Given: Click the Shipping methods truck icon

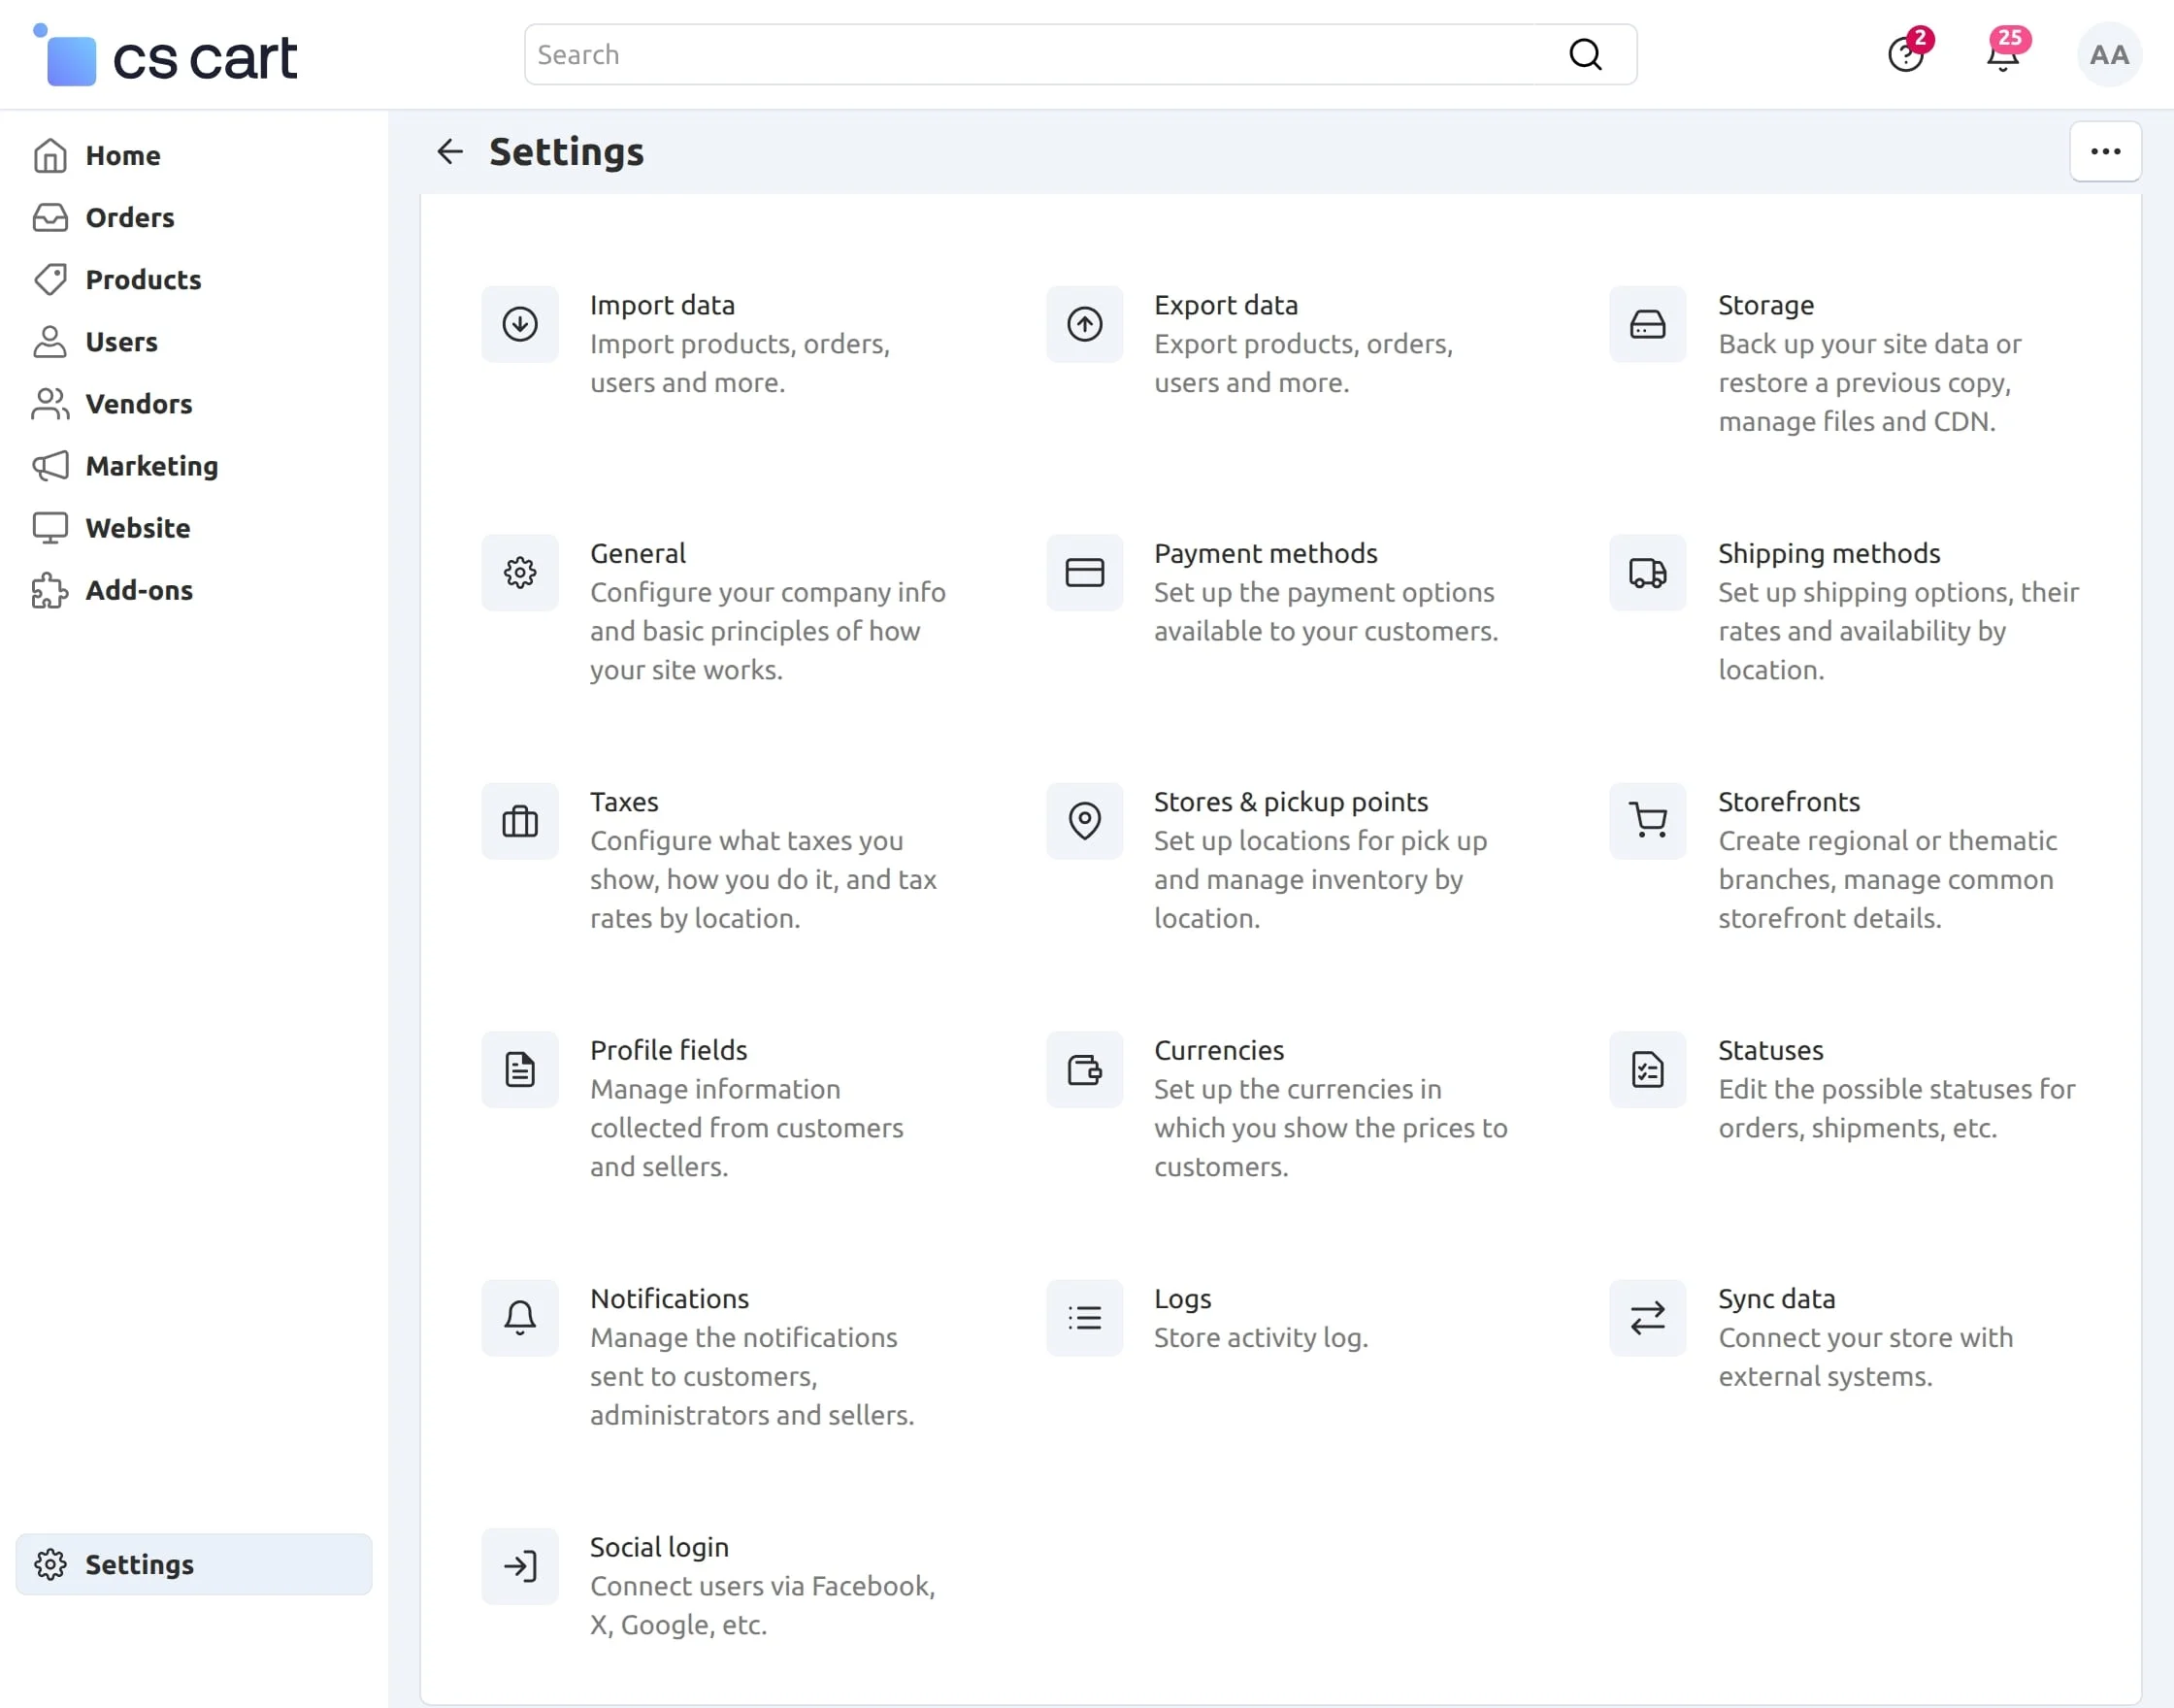Looking at the screenshot, I should (x=1647, y=573).
